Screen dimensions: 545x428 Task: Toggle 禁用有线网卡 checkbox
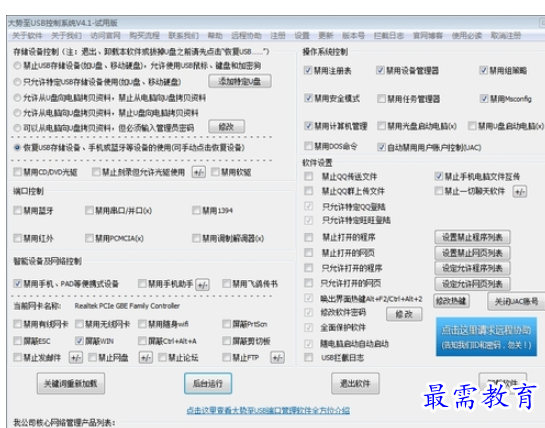(x=17, y=324)
